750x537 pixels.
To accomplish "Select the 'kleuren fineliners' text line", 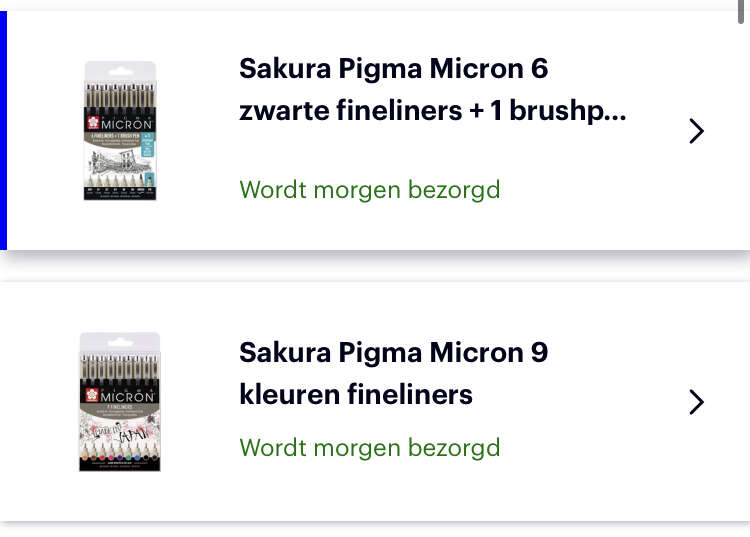I will [x=356, y=395].
